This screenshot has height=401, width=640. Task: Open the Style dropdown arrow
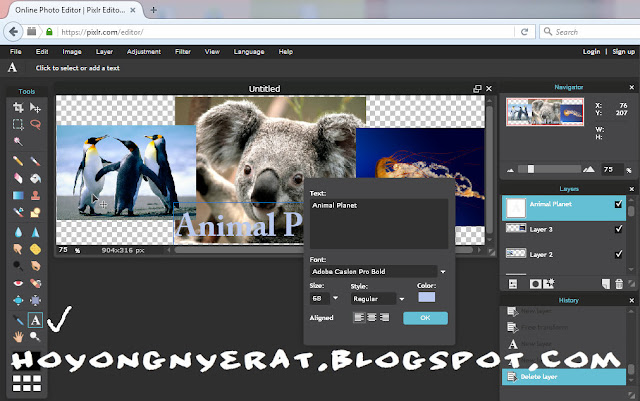tap(402, 299)
